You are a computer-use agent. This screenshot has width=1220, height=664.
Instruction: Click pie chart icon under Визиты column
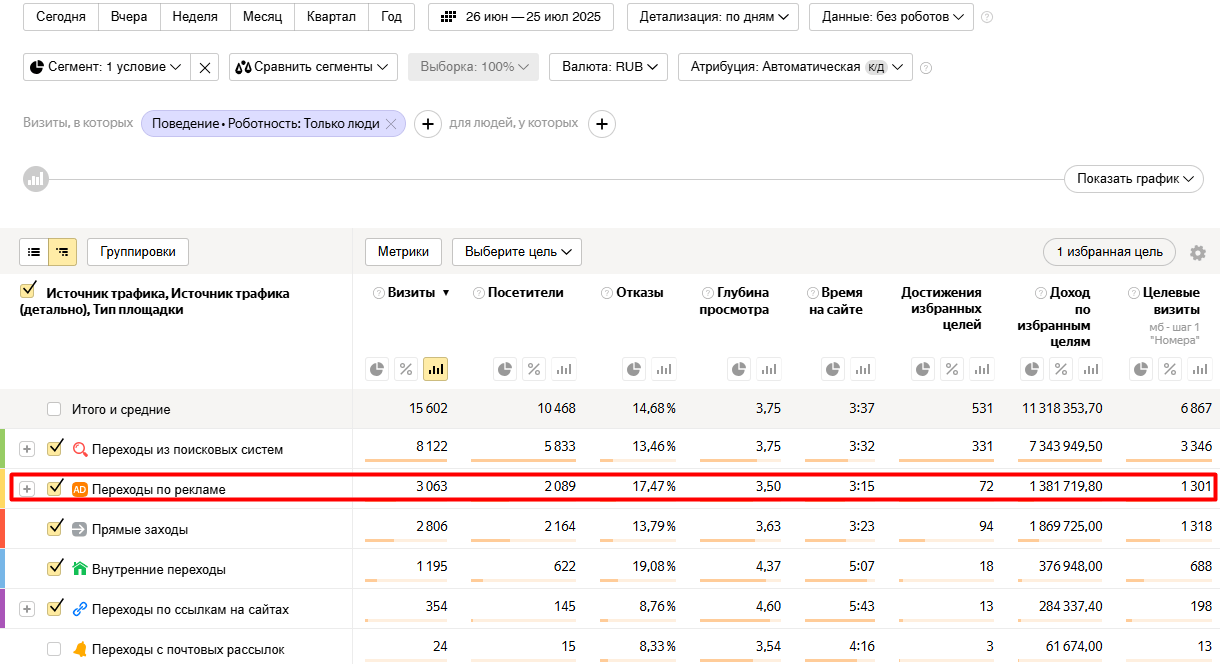[377, 369]
